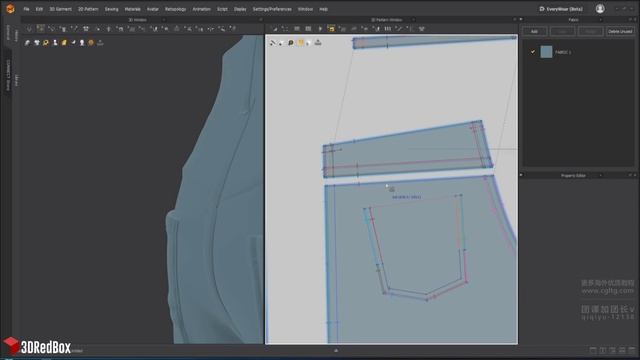Click the yellow sheet display icon in 3D view
This screenshot has height=360, width=640.
(64, 42)
